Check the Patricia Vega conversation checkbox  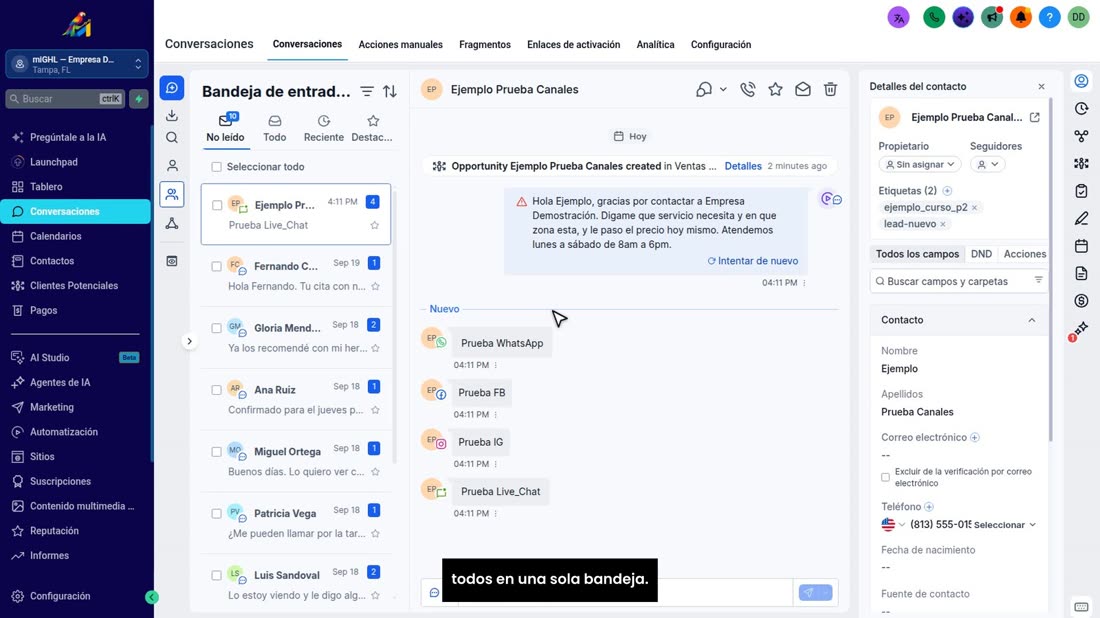click(x=217, y=513)
